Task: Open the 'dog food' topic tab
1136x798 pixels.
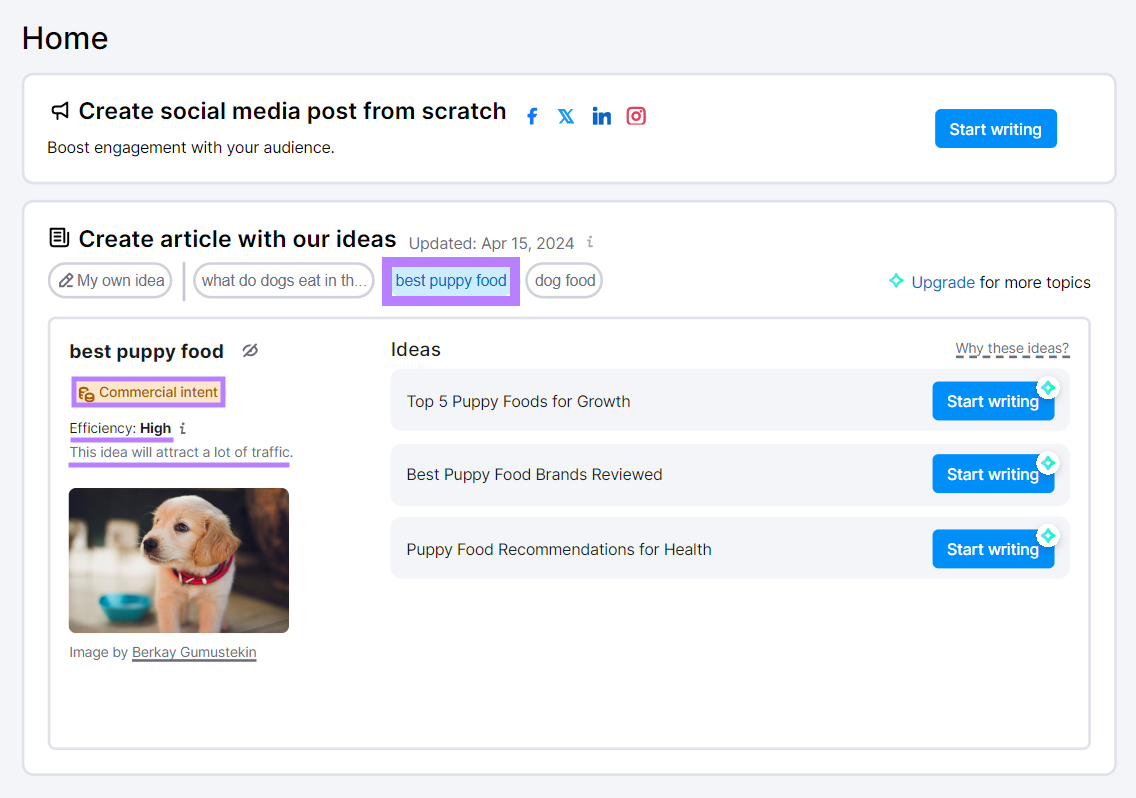Action: 565,281
